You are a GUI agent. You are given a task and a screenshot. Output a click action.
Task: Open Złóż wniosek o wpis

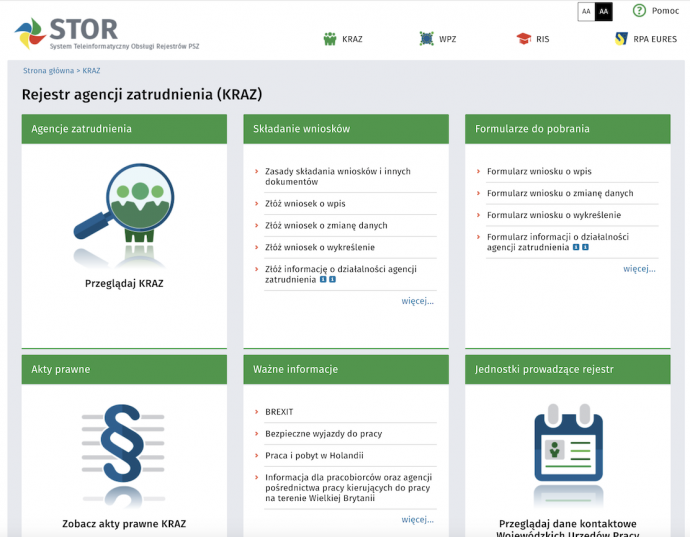(x=305, y=204)
